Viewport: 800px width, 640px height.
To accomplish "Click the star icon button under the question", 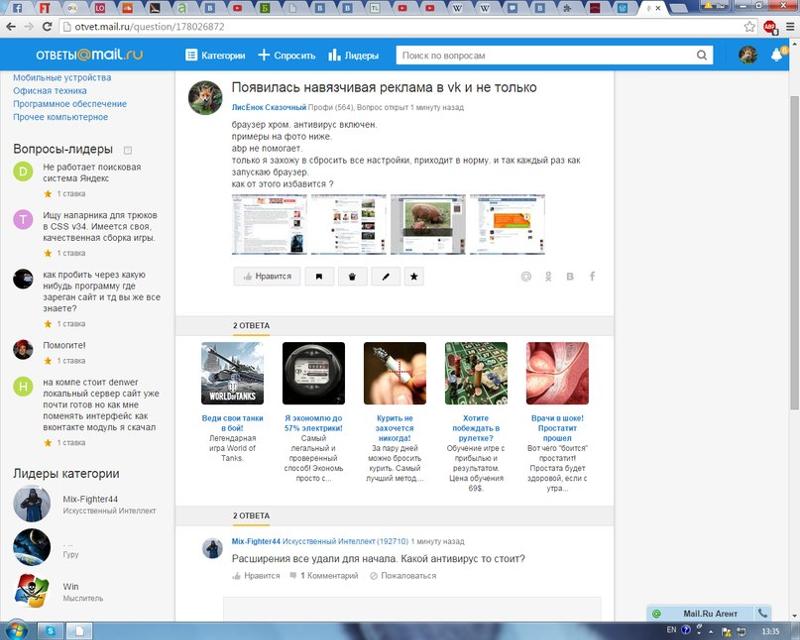I will point(414,276).
